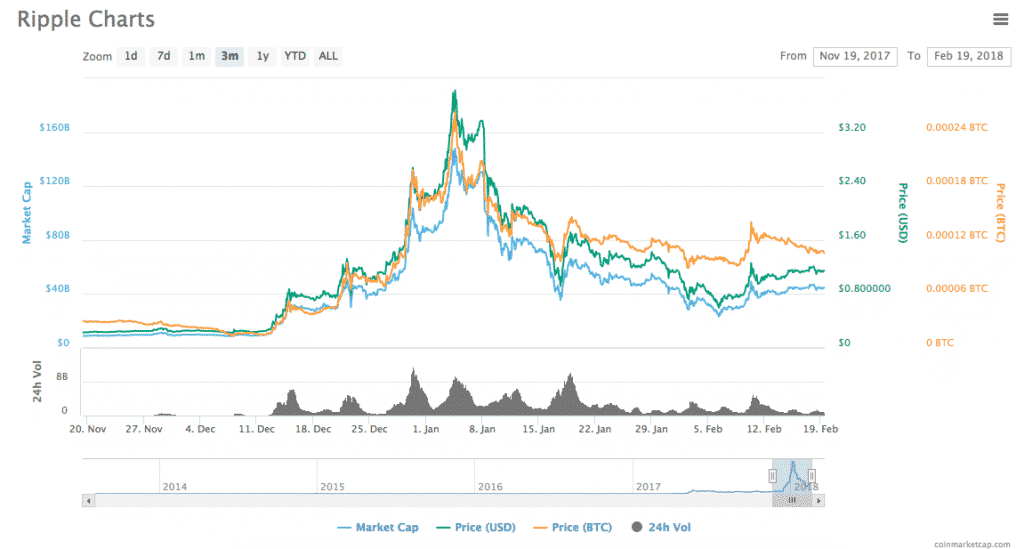Hide the Market Cap series
Viewport: 1024px width, 549px height.
coord(378,527)
